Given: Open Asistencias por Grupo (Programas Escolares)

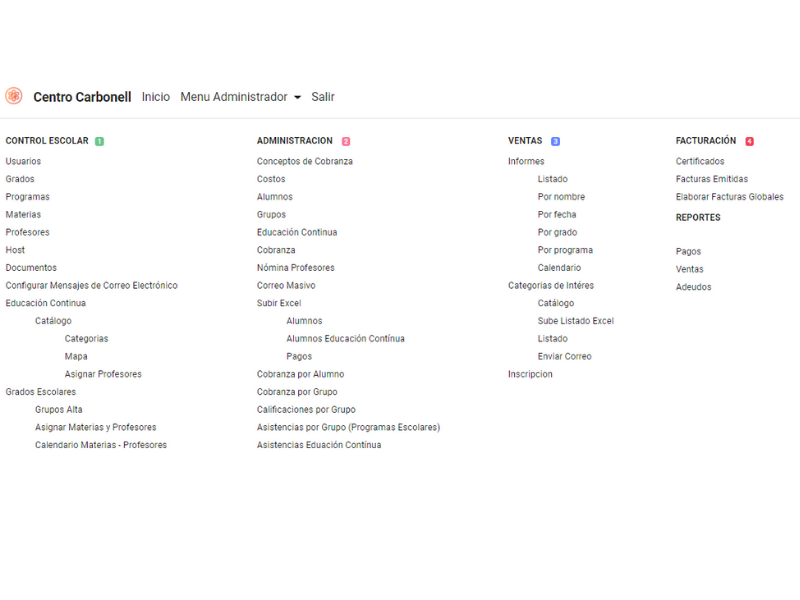Looking at the screenshot, I should 348,427.
